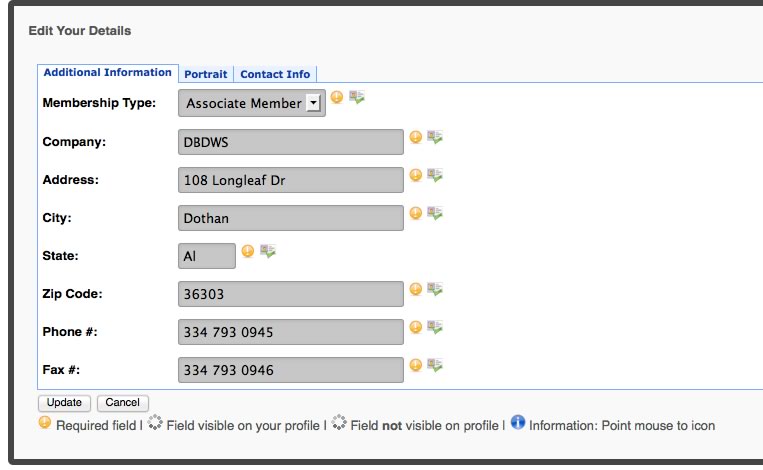The image size is (763, 470).
Task: Click profile visibility icon next to Company
Action: 435,137
